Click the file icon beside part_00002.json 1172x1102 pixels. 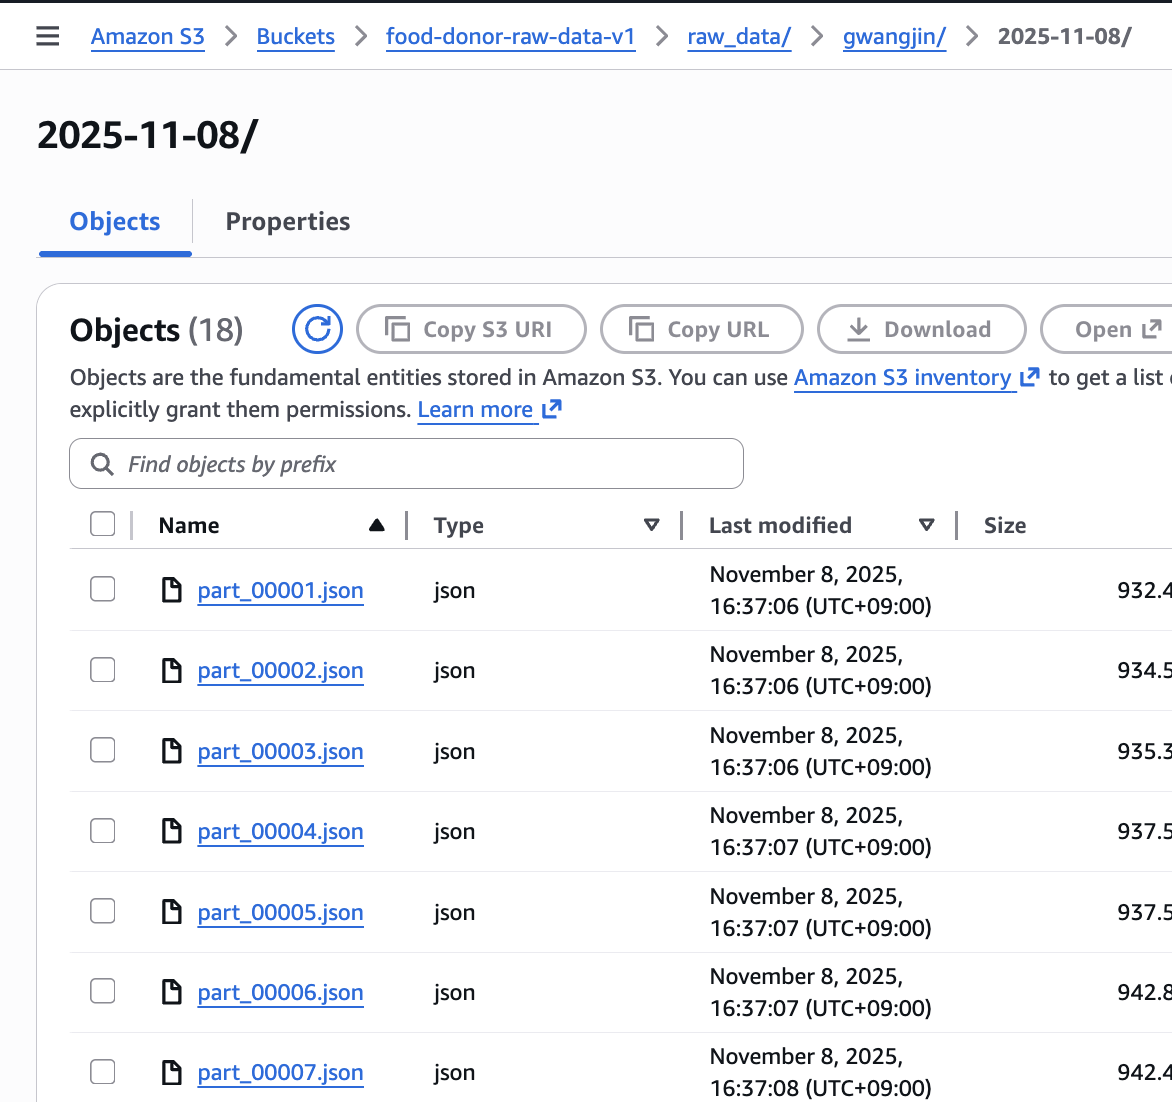[172, 671]
